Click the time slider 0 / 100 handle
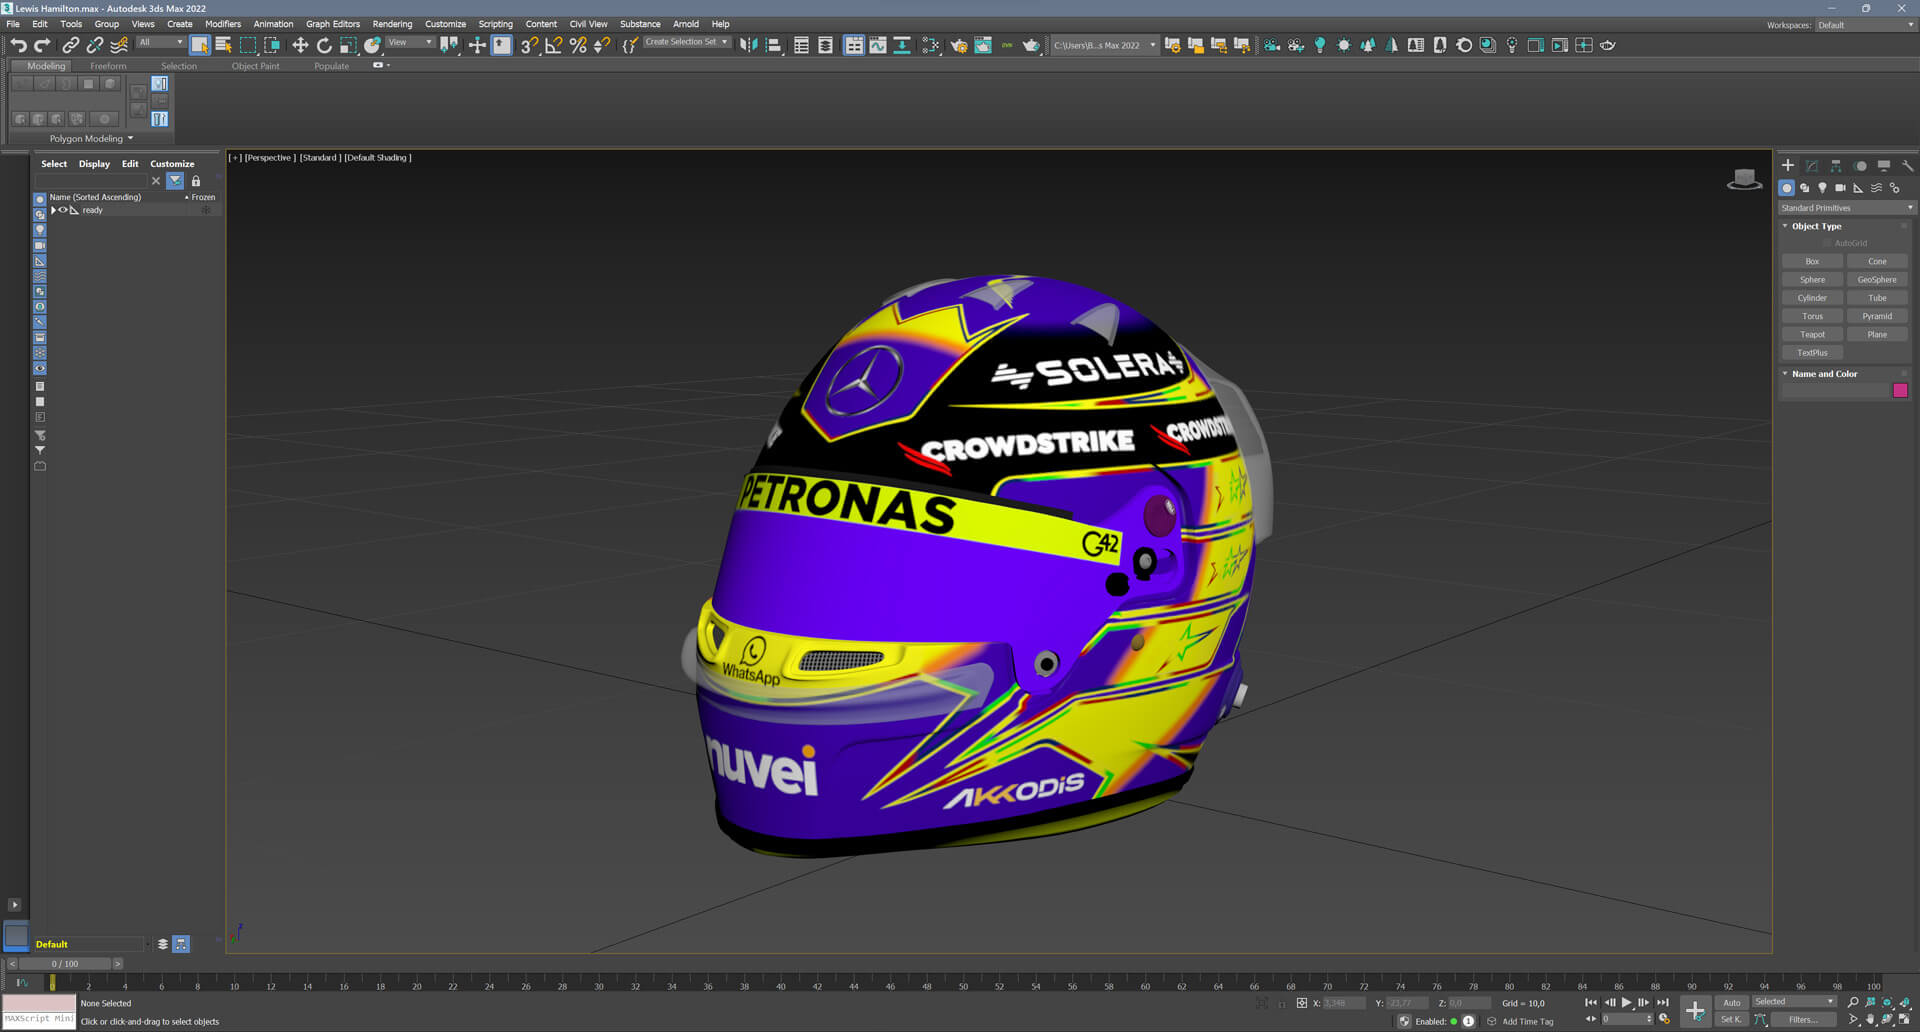This screenshot has width=1920, height=1032. tap(65, 964)
